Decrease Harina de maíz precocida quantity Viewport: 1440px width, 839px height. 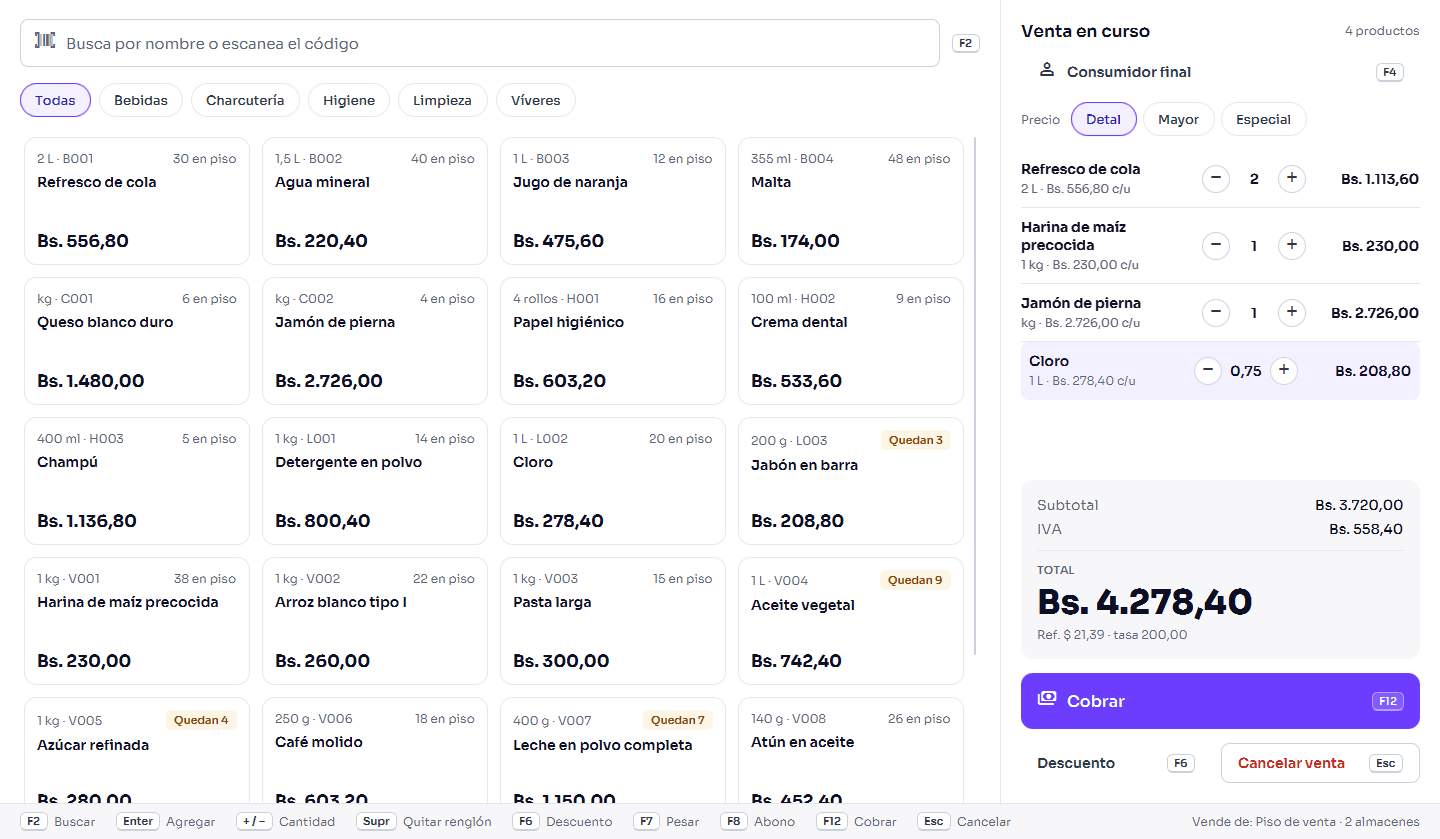click(1216, 245)
